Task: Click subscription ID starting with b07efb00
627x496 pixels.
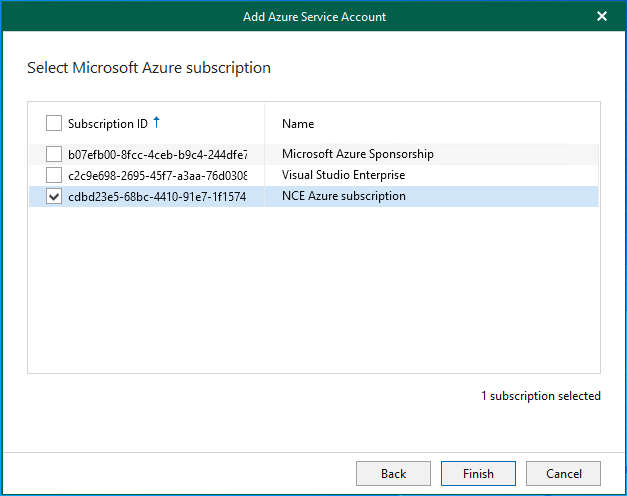Action: pos(157,154)
